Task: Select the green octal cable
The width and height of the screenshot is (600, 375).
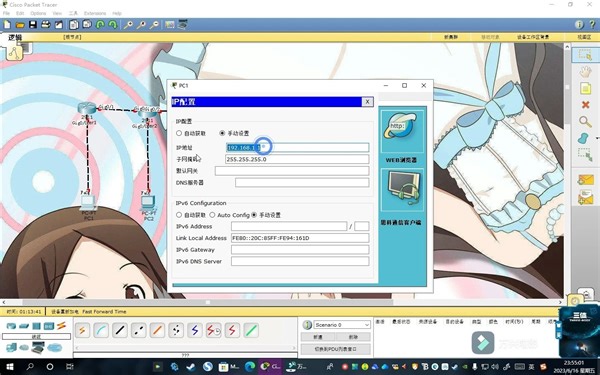Action: 251,330
